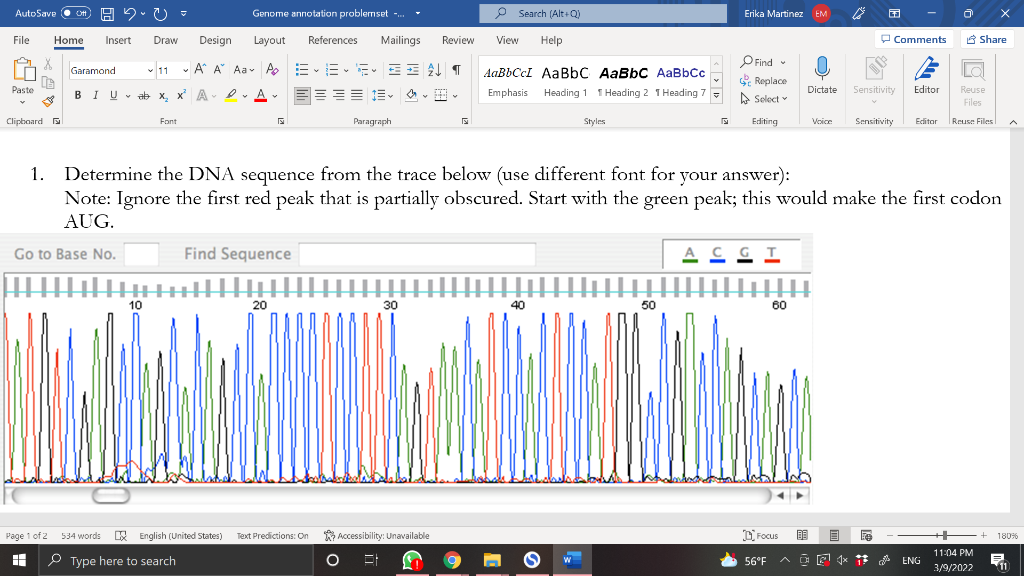1024x576 pixels.
Task: Increase font size with the grow icon
Action: point(200,70)
